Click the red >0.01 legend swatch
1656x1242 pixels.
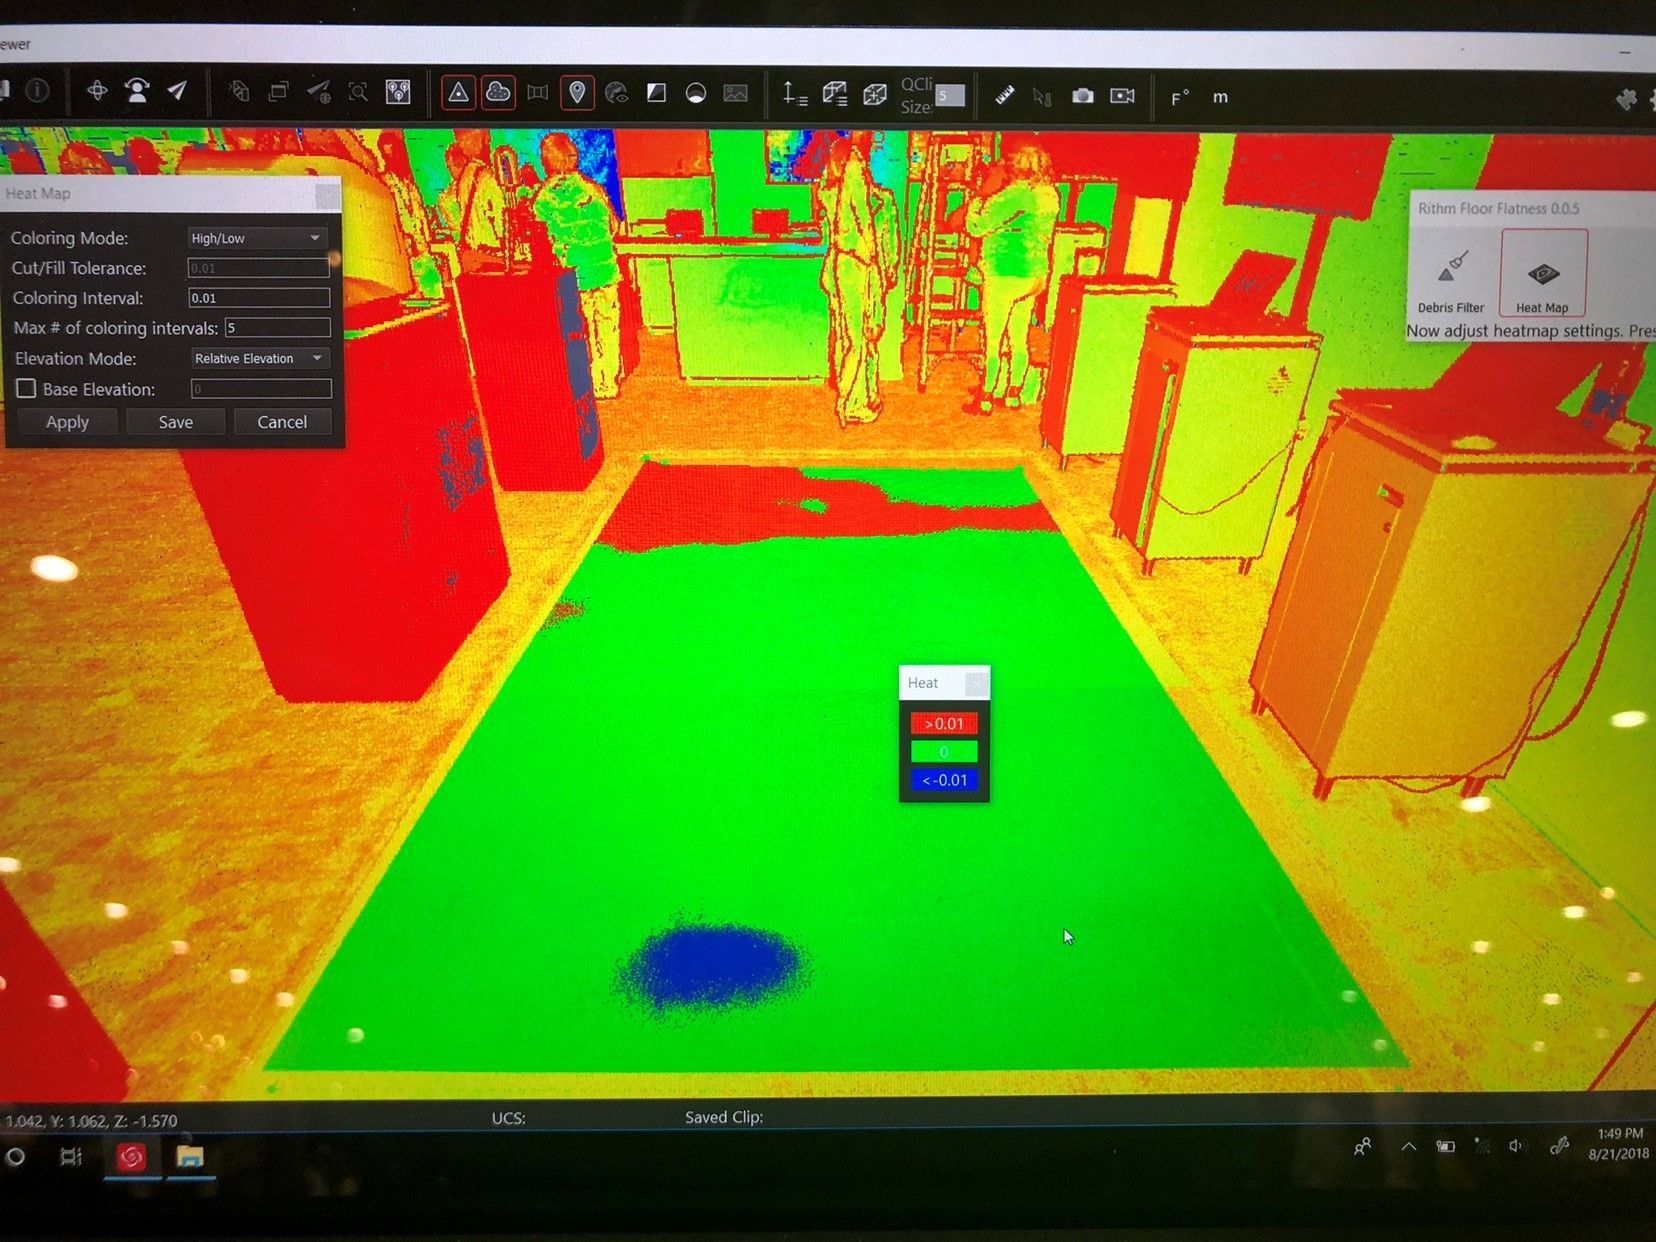tap(944, 723)
